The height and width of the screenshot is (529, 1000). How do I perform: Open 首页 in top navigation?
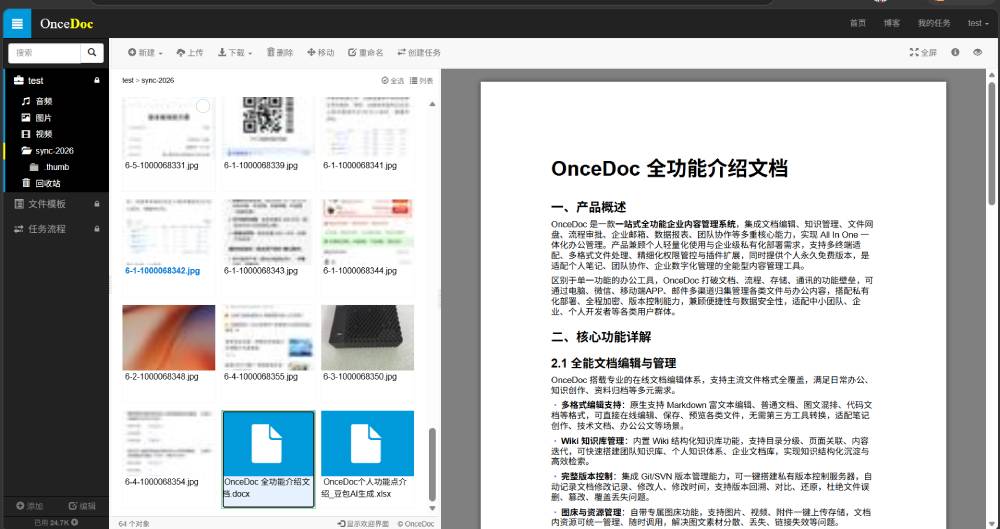coord(858,24)
